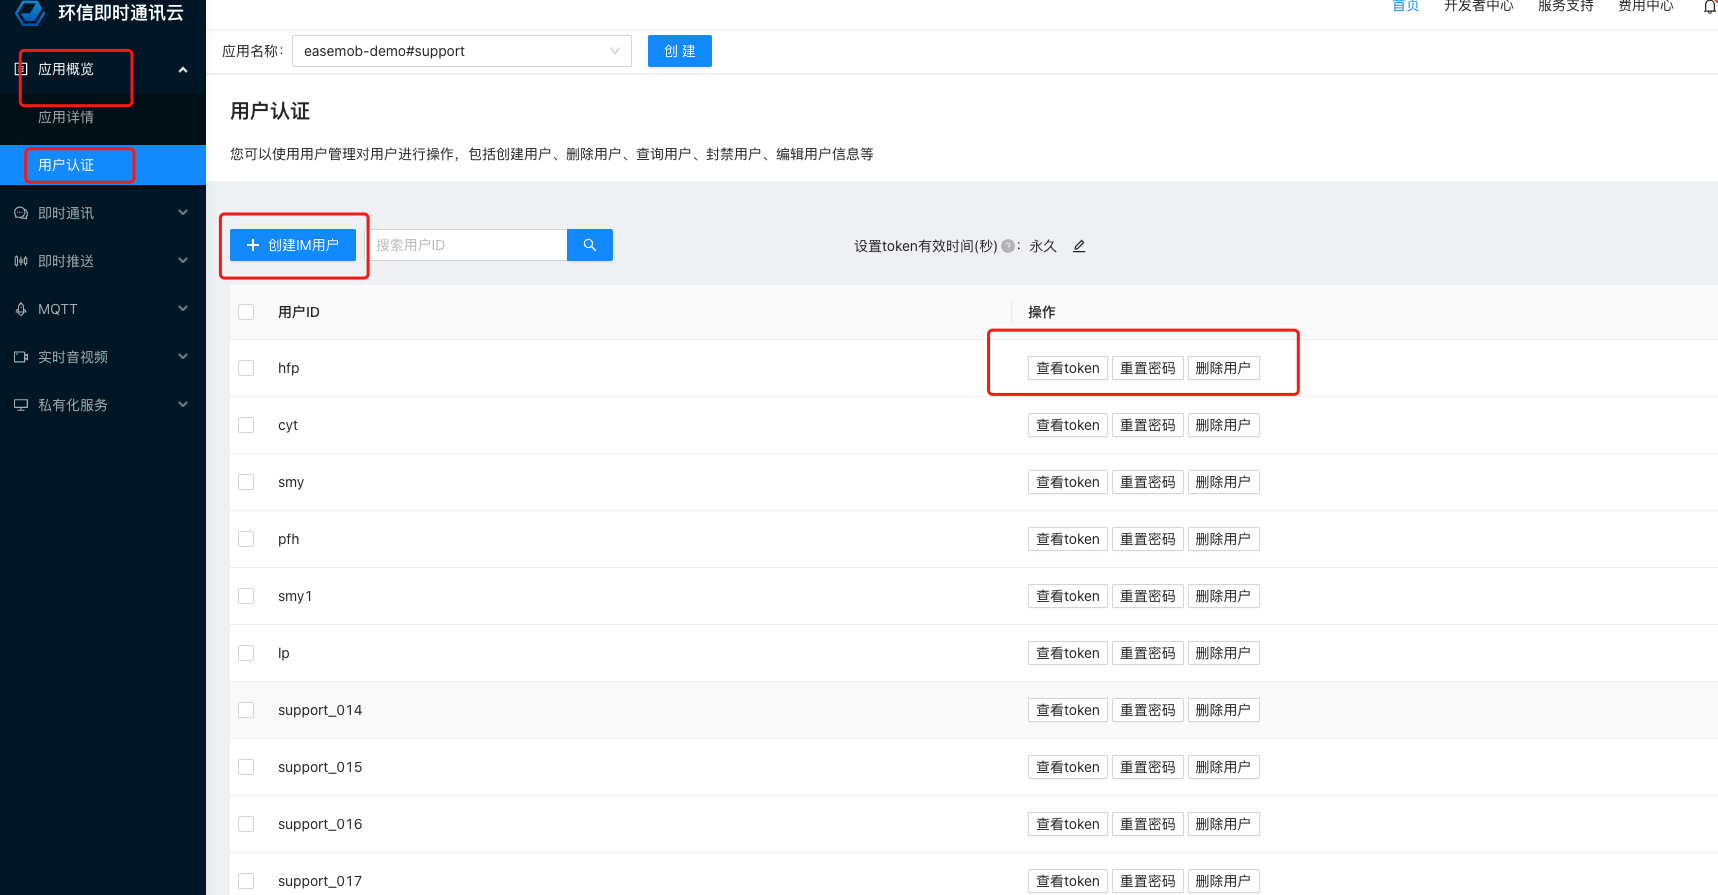Screen dimensions: 1718x895
Task: Check the box for user support_015
Action: [x=246, y=767]
